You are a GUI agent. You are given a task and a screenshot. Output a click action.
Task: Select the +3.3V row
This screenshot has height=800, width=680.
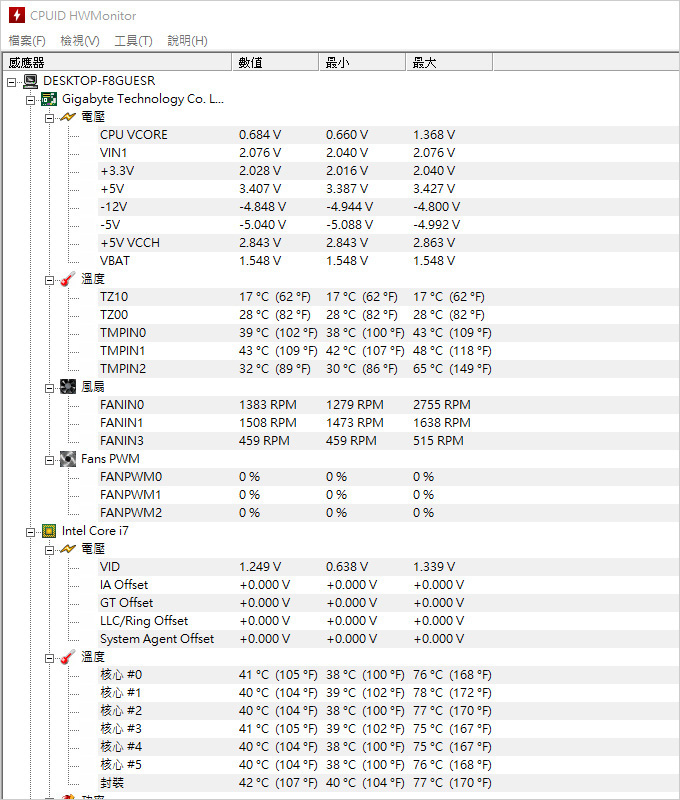pyautogui.click(x=388, y=171)
